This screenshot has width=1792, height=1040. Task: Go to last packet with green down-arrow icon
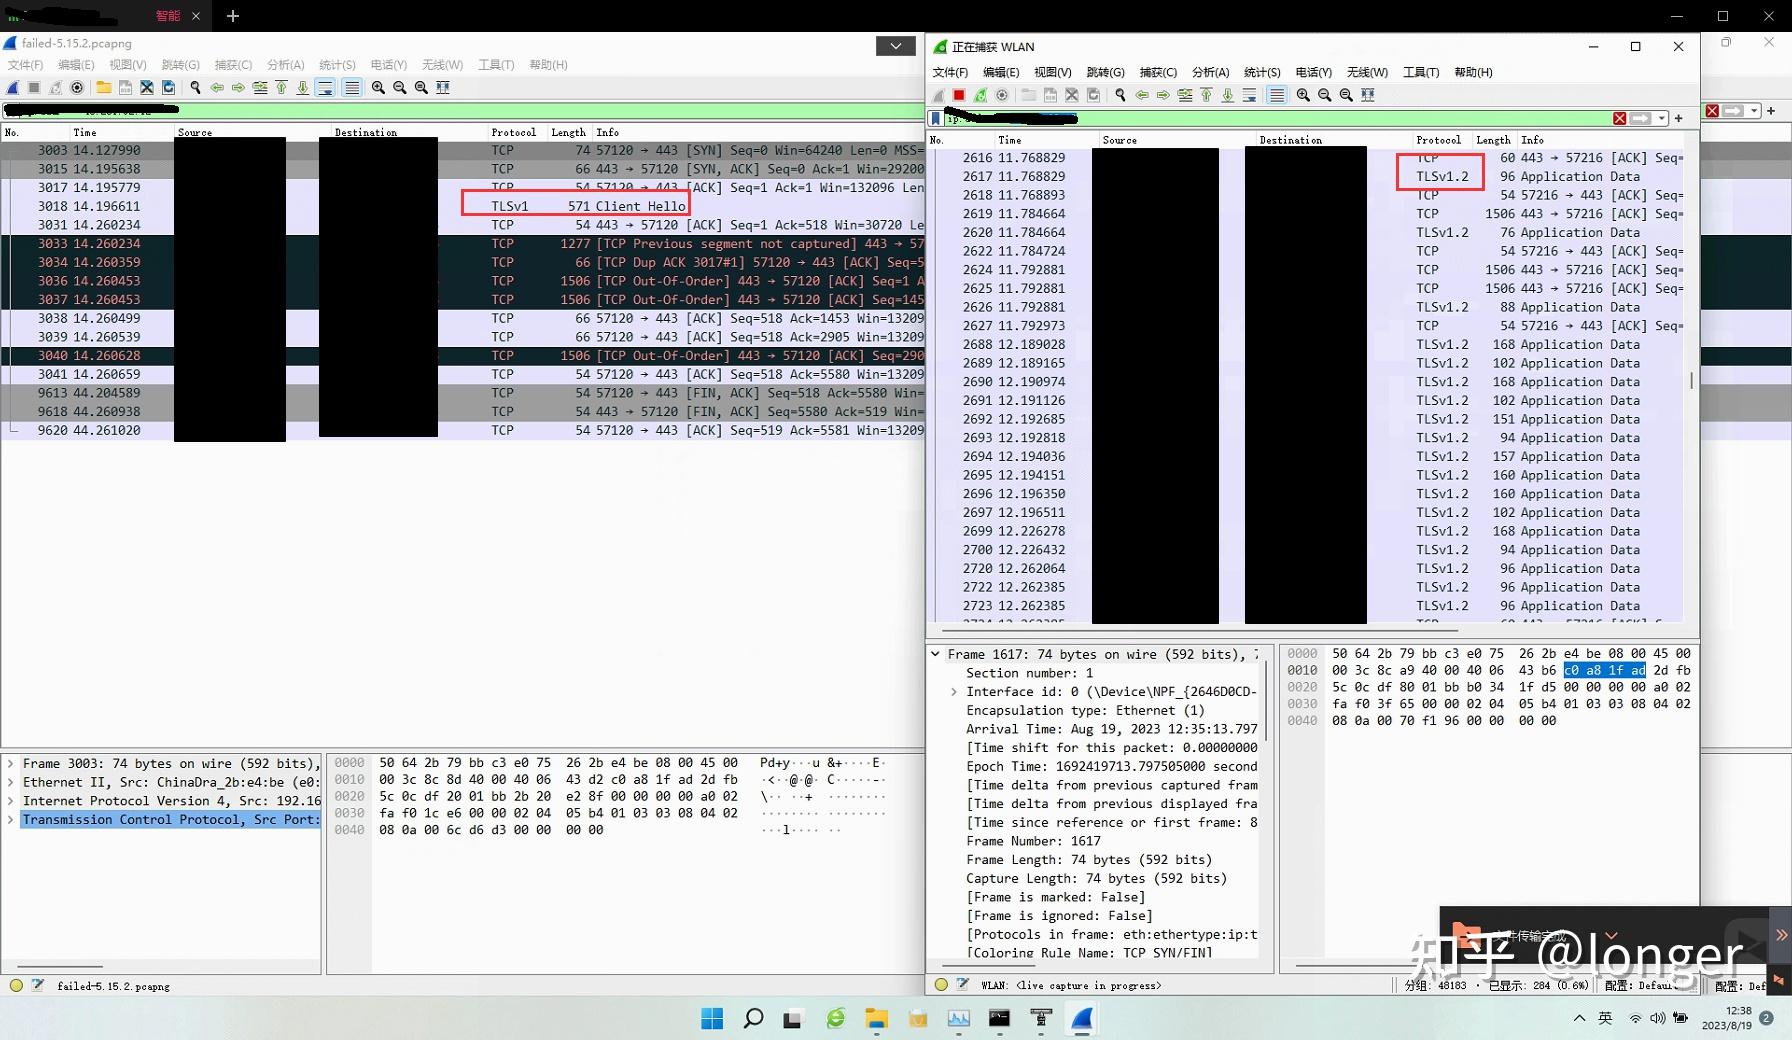(1228, 95)
